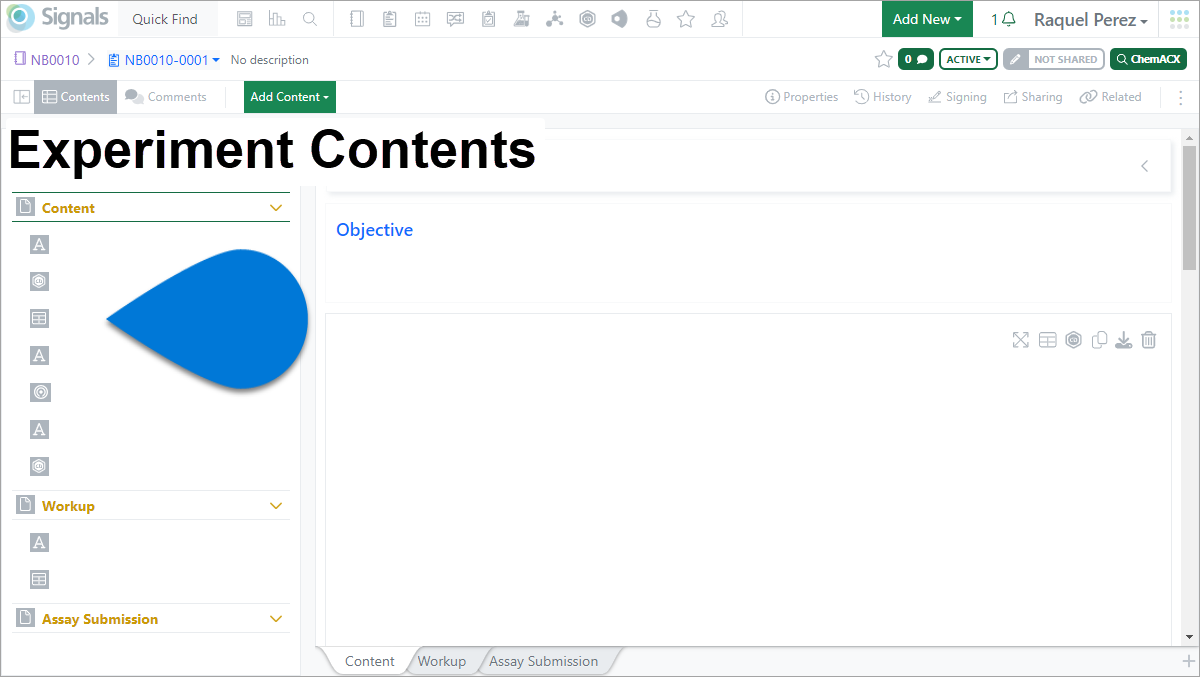Click the vertical scrollbar thumb on the right
Screen dimensions: 1200x677
pos(1189,207)
